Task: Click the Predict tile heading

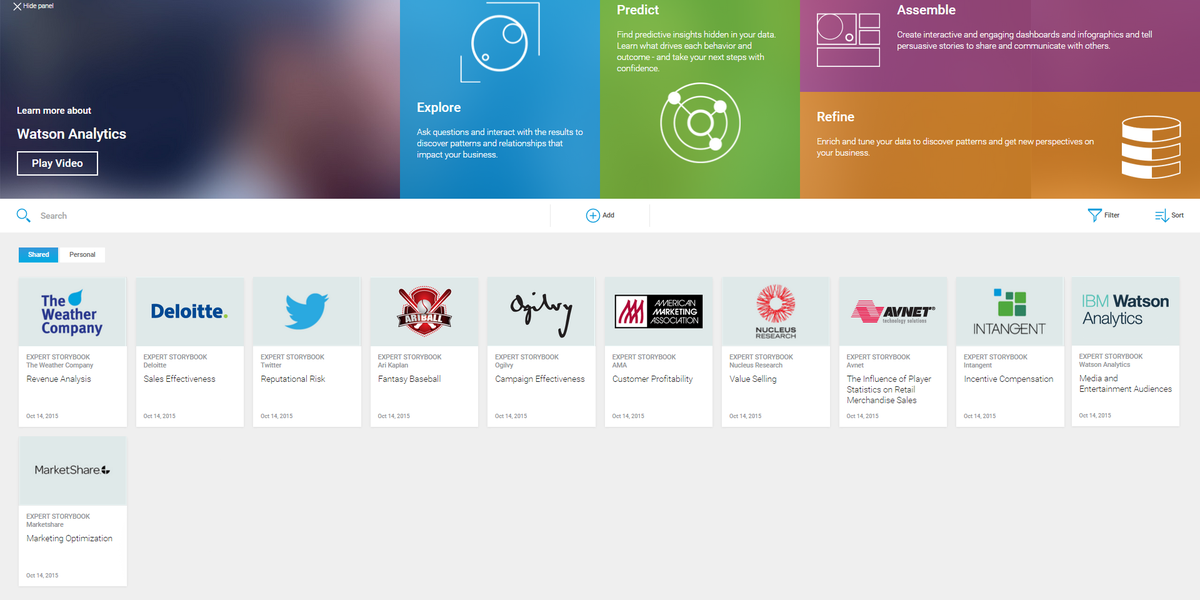Action: [638, 10]
